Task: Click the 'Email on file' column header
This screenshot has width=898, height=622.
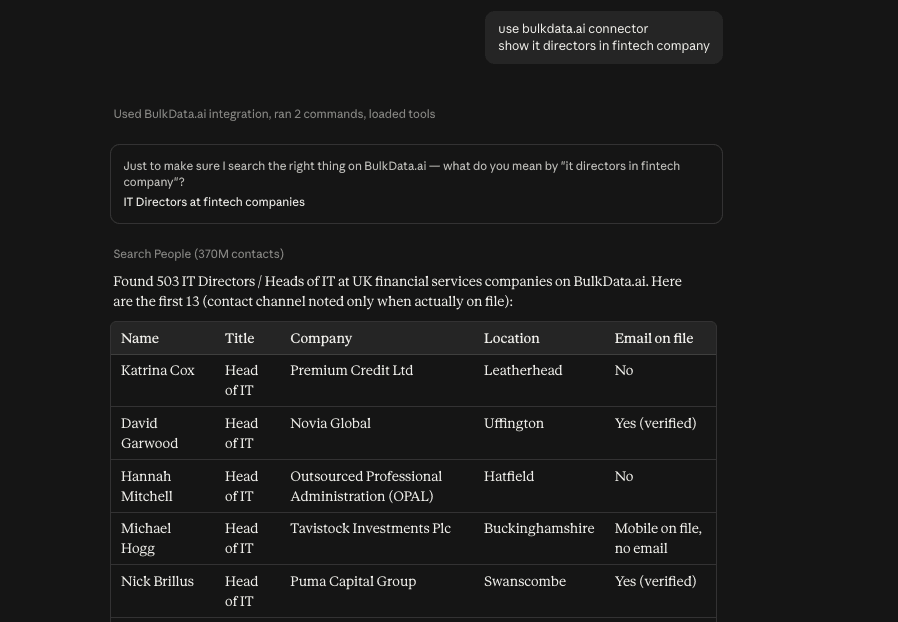Action: click(653, 338)
